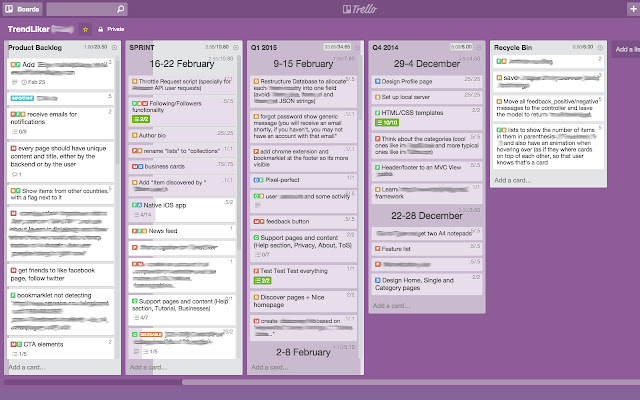Click the Recycle Bin list title
640x400 pixels.
513,47
